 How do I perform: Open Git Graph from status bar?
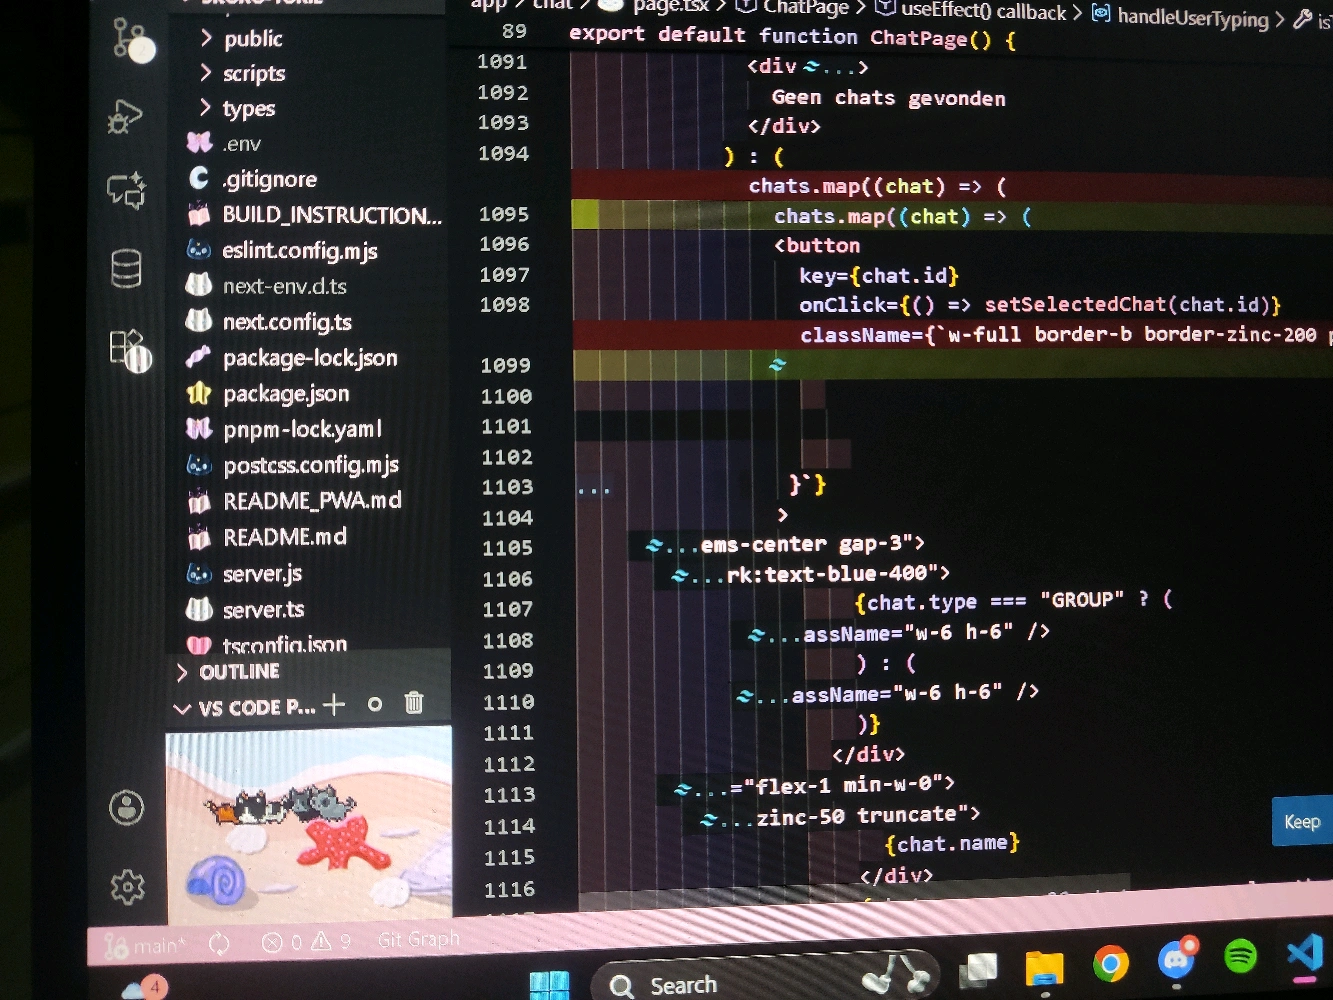point(418,939)
